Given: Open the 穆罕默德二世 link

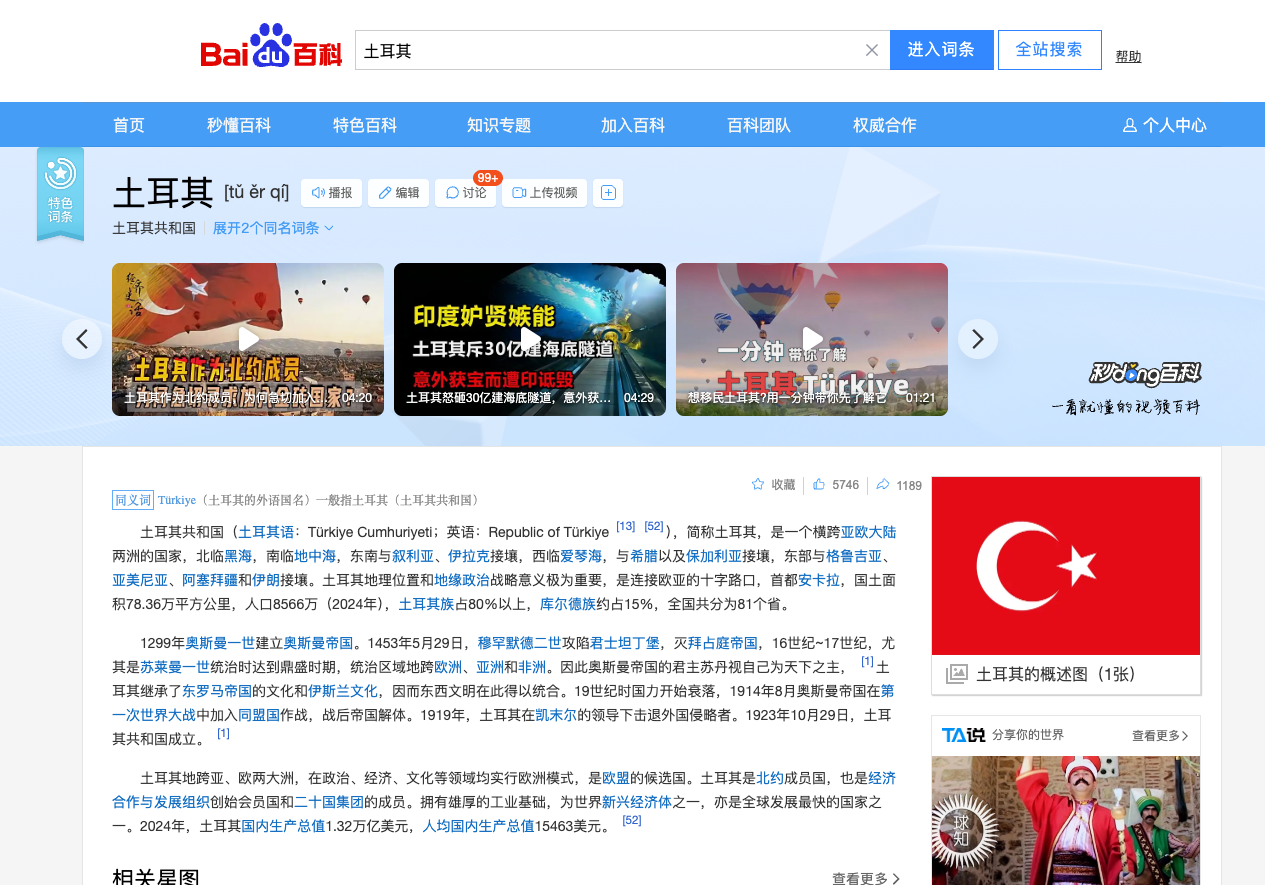Looking at the screenshot, I should [519, 643].
